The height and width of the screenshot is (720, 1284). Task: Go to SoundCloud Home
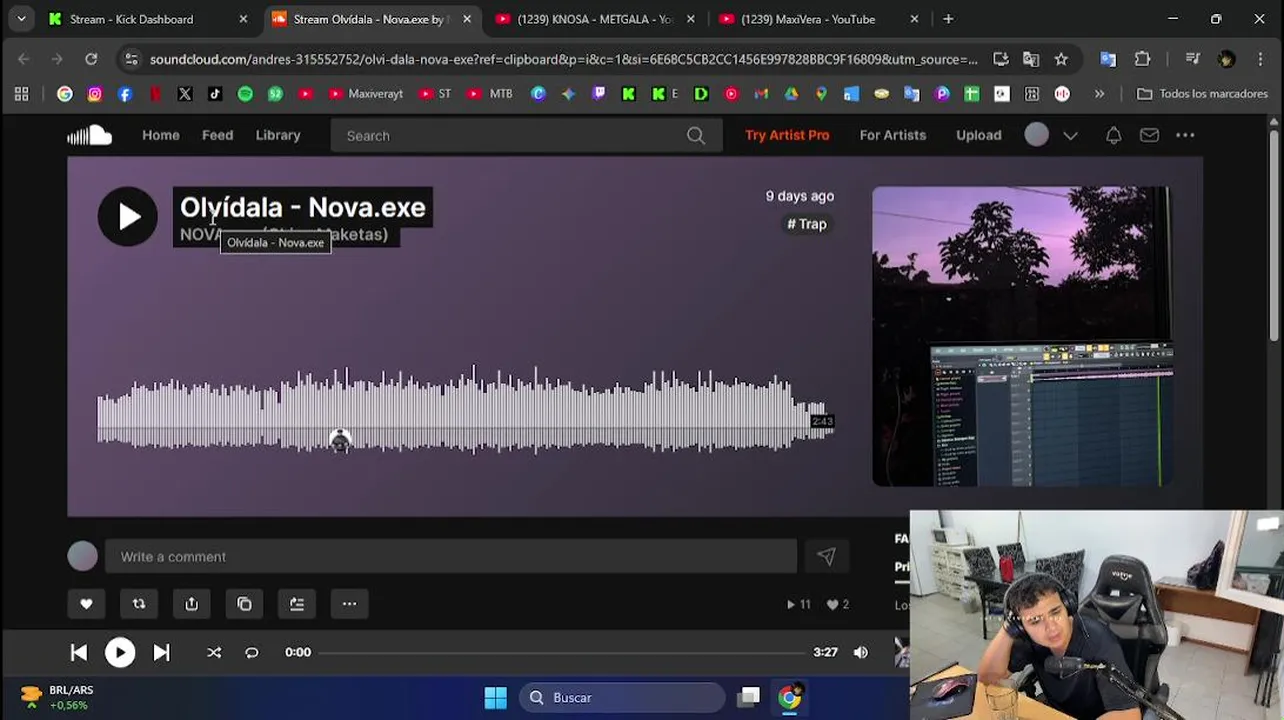(x=161, y=135)
